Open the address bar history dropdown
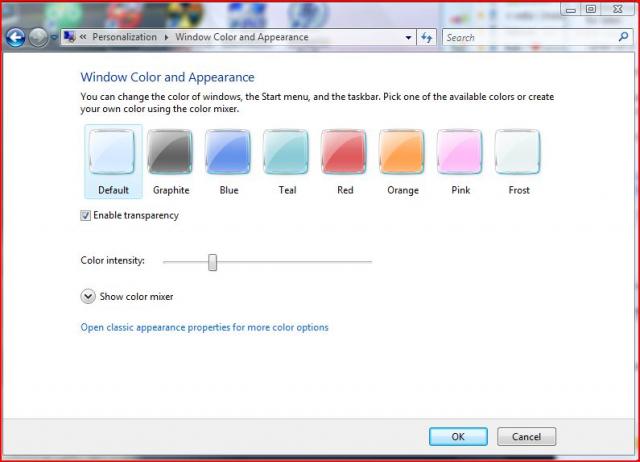Viewport: 640px width, 462px height. 408,38
